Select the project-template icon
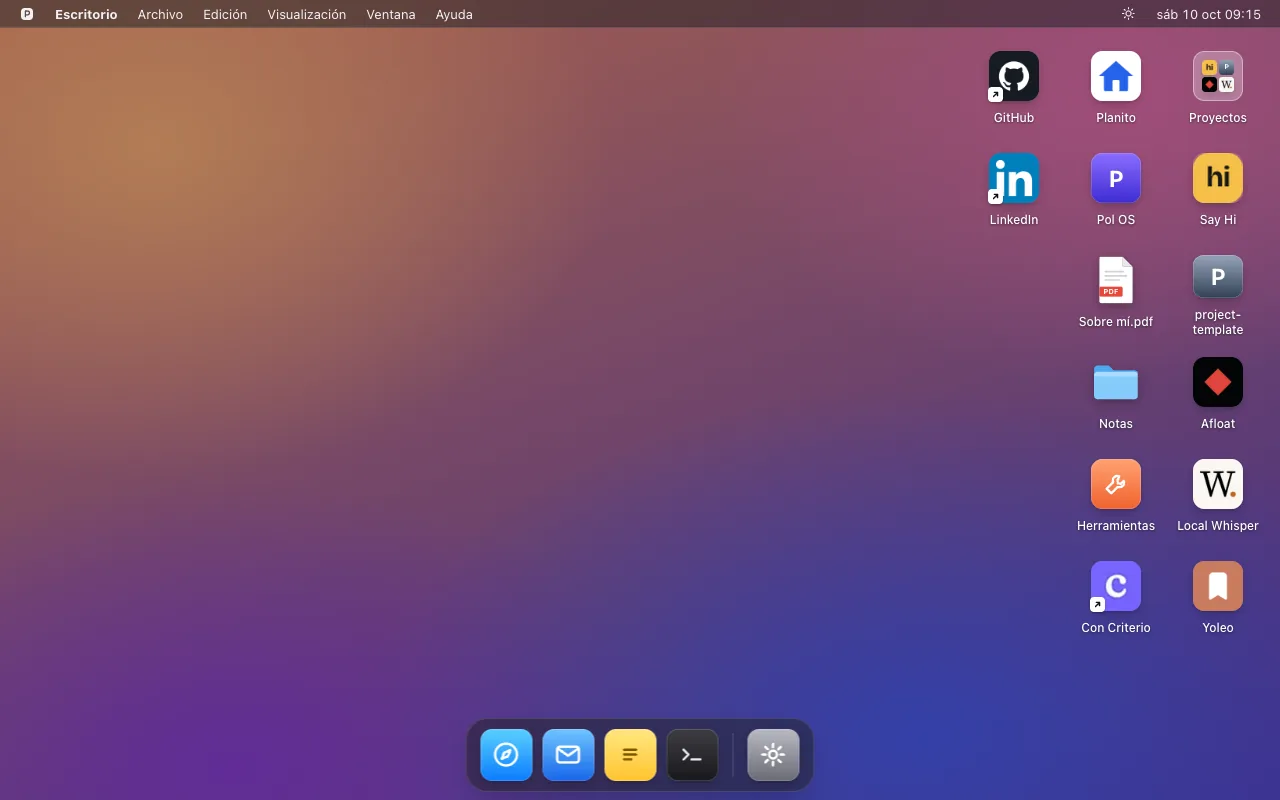Screen dimensions: 1280x800 point(1218,277)
